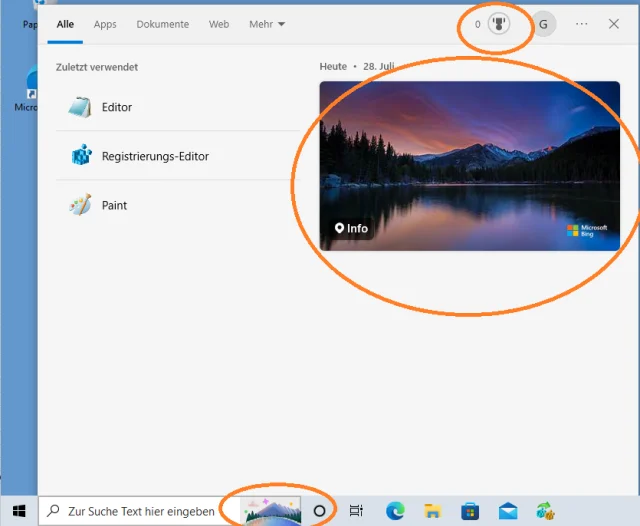Click the taskbar search text field
The height and width of the screenshot is (526, 640).
click(140, 511)
